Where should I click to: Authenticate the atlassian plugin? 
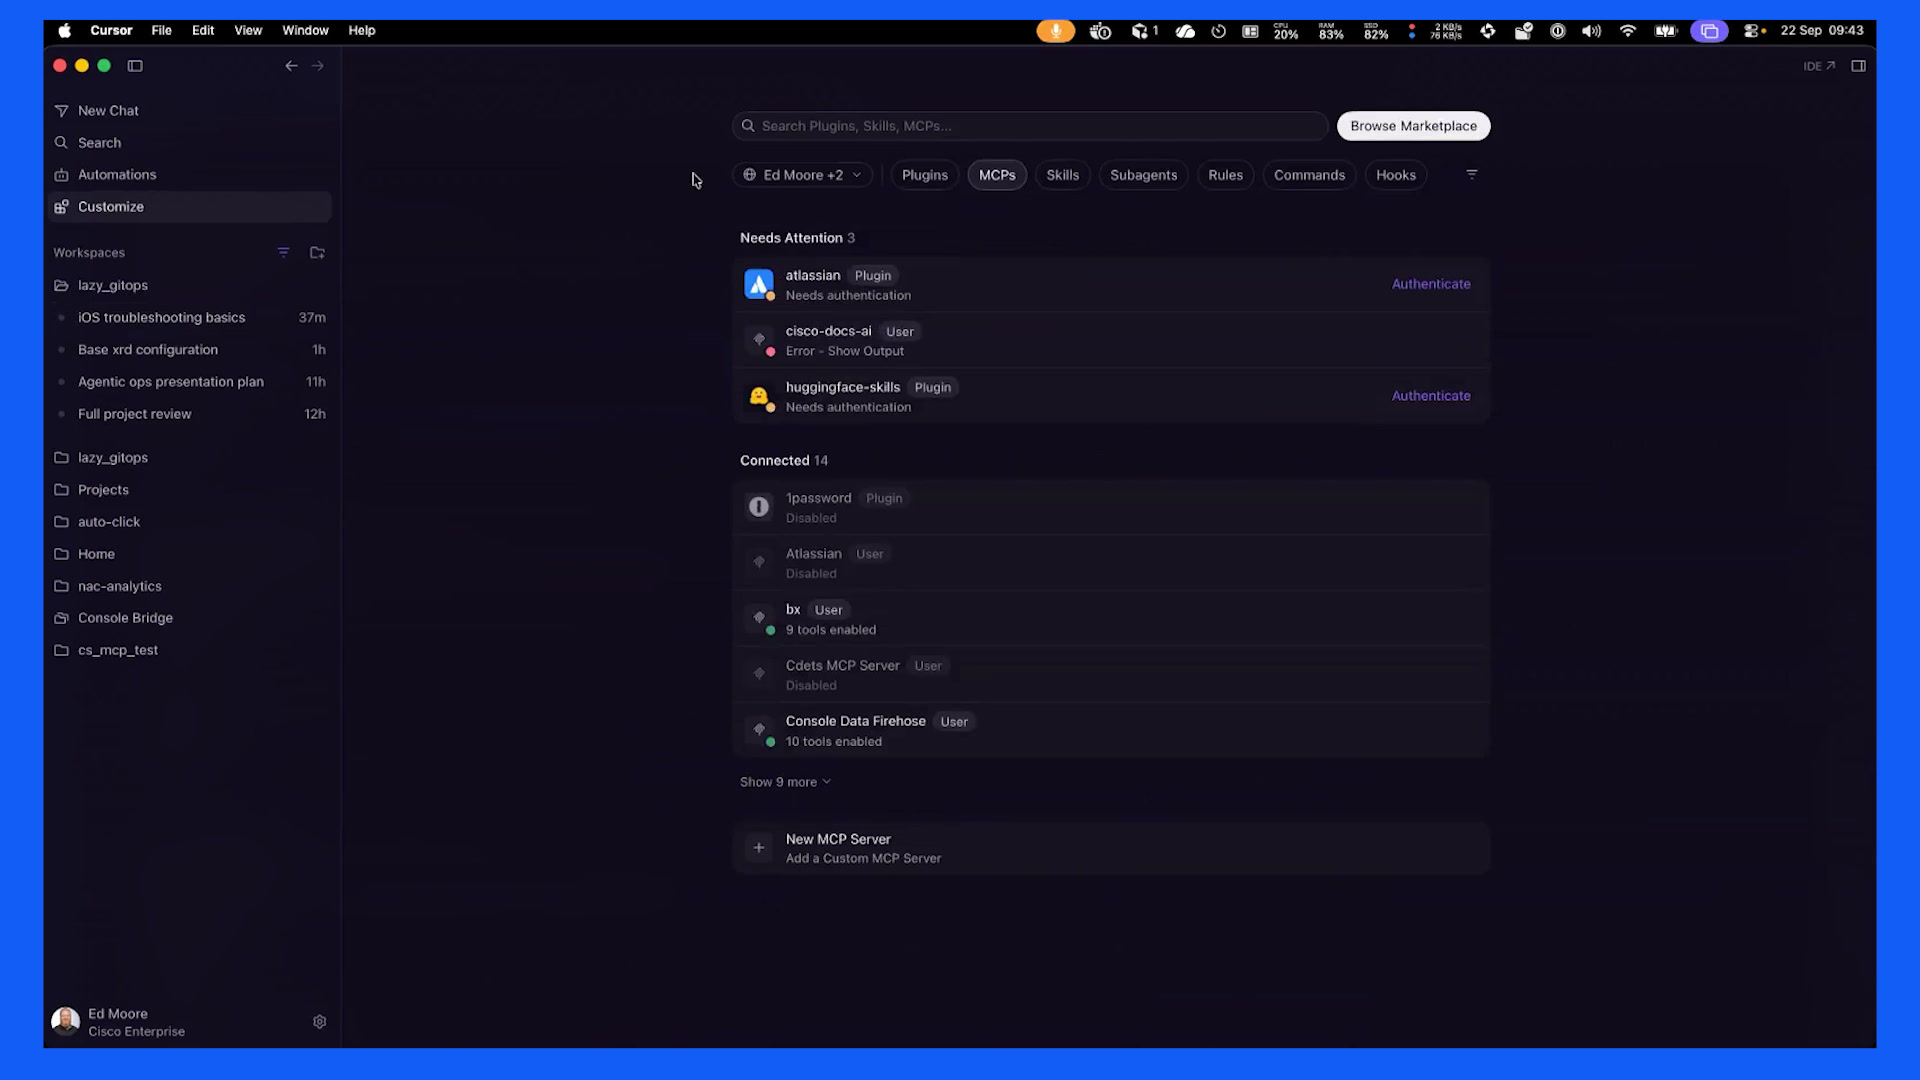[x=1431, y=284]
